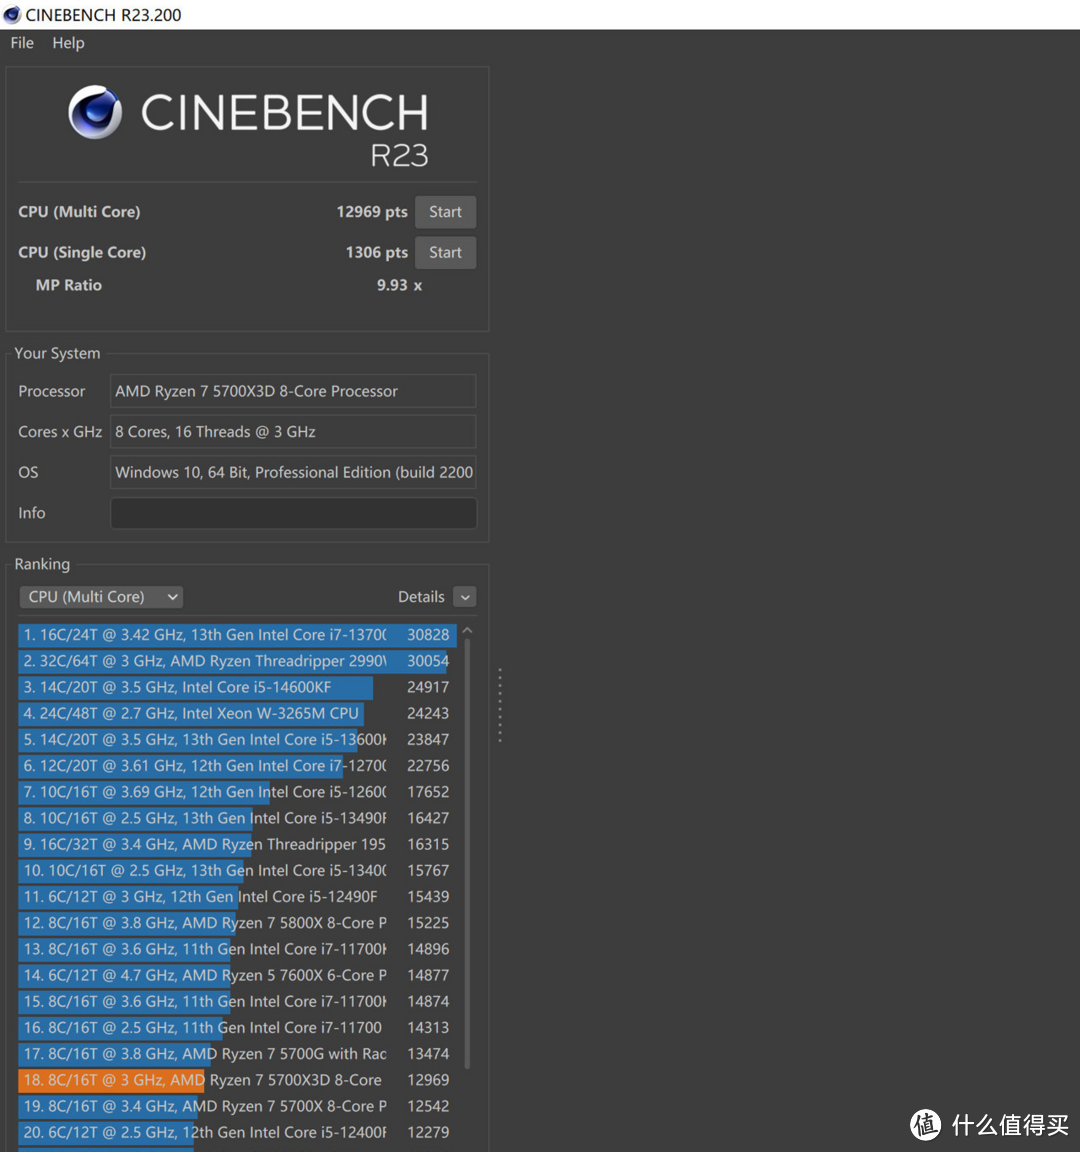1080x1152 pixels.
Task: Click the MP Ratio 9.93 x value
Action: [400, 285]
